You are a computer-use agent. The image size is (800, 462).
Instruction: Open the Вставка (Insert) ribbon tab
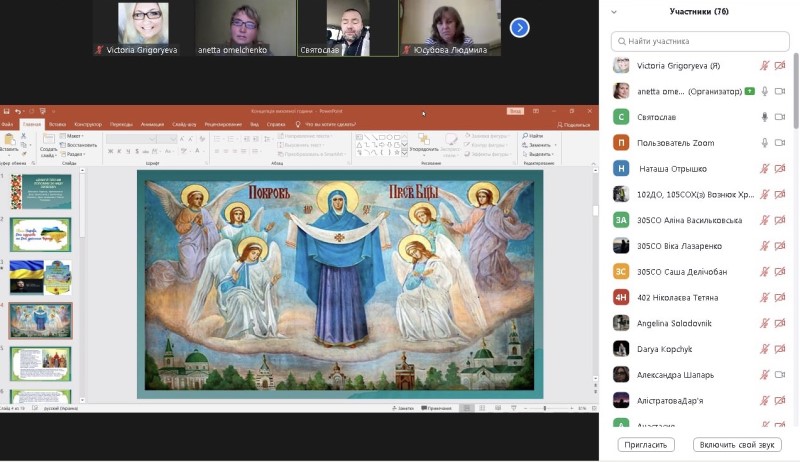(57, 124)
